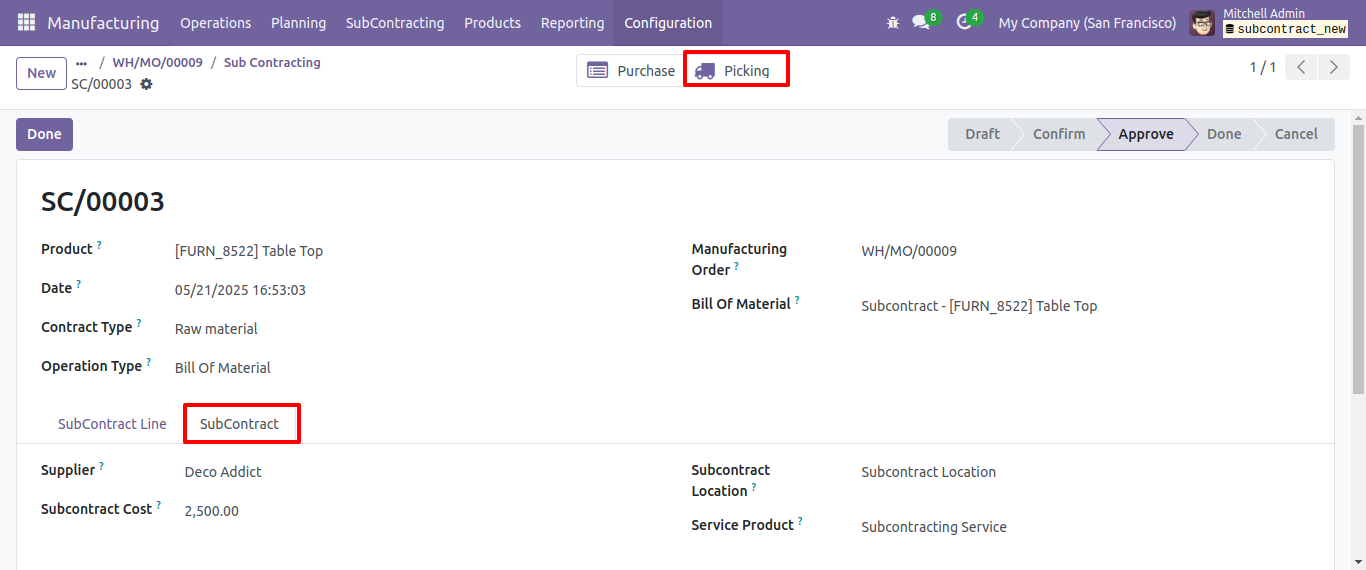Open the Purchase list smart button
Image resolution: width=1366 pixels, height=570 pixels.
631,70
